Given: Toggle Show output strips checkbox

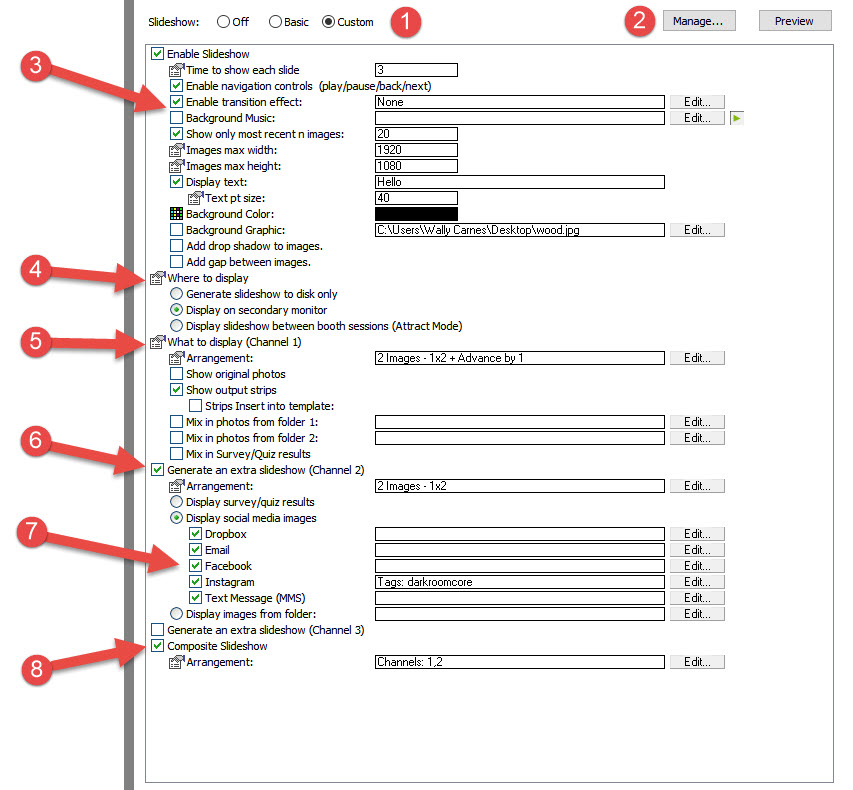Looking at the screenshot, I should pos(176,390).
